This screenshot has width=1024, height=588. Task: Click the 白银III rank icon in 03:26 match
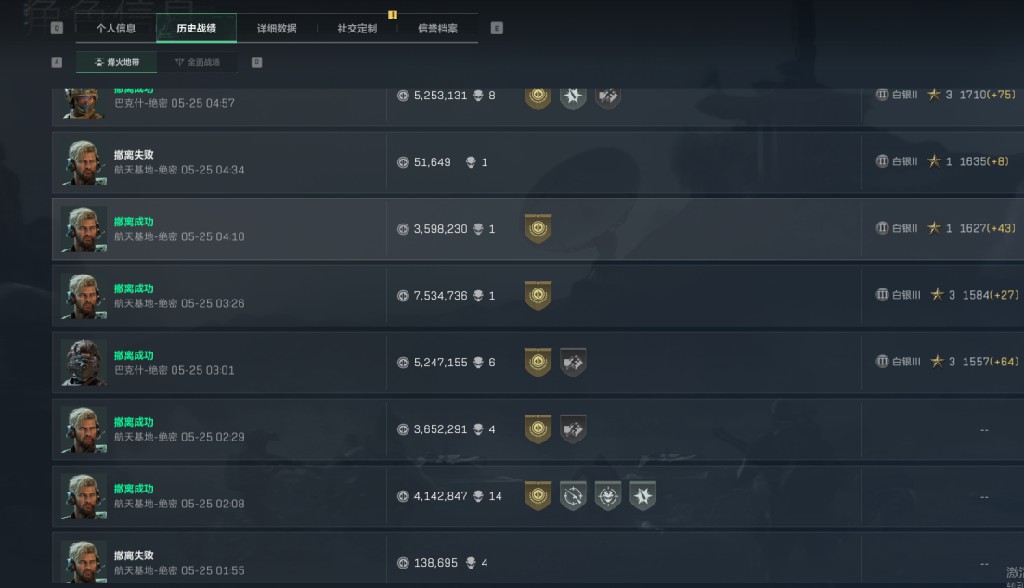pyautogui.click(x=882, y=295)
